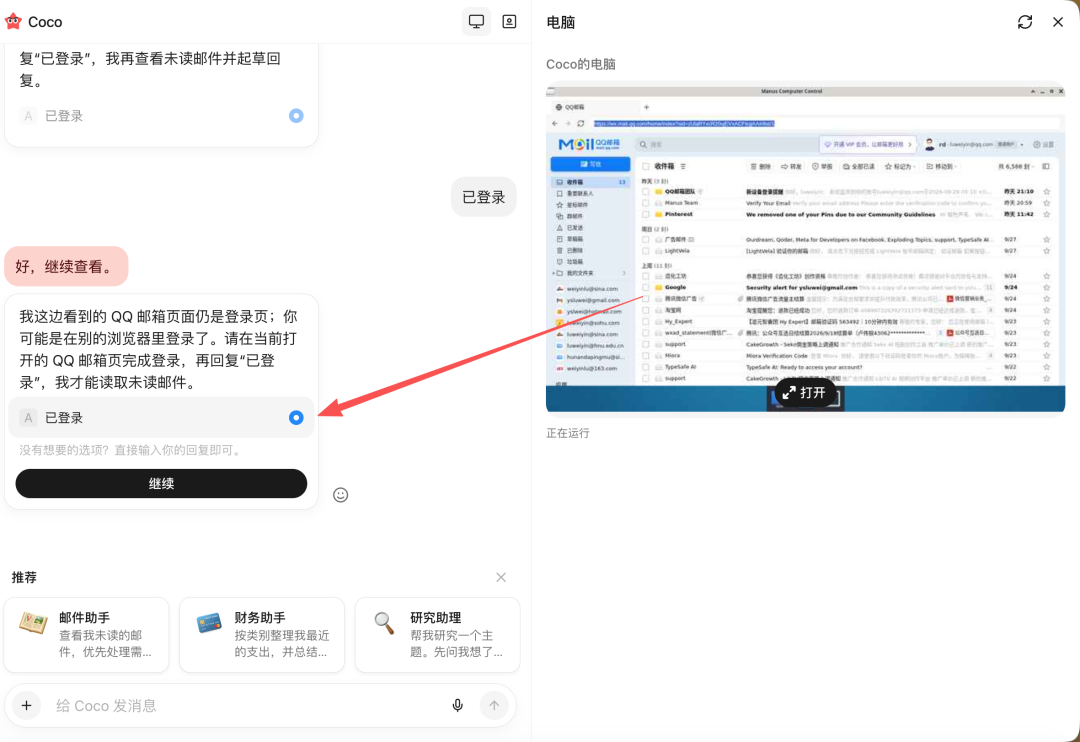
Task: Click the 写信 compose button in the preview
Action: point(590,164)
